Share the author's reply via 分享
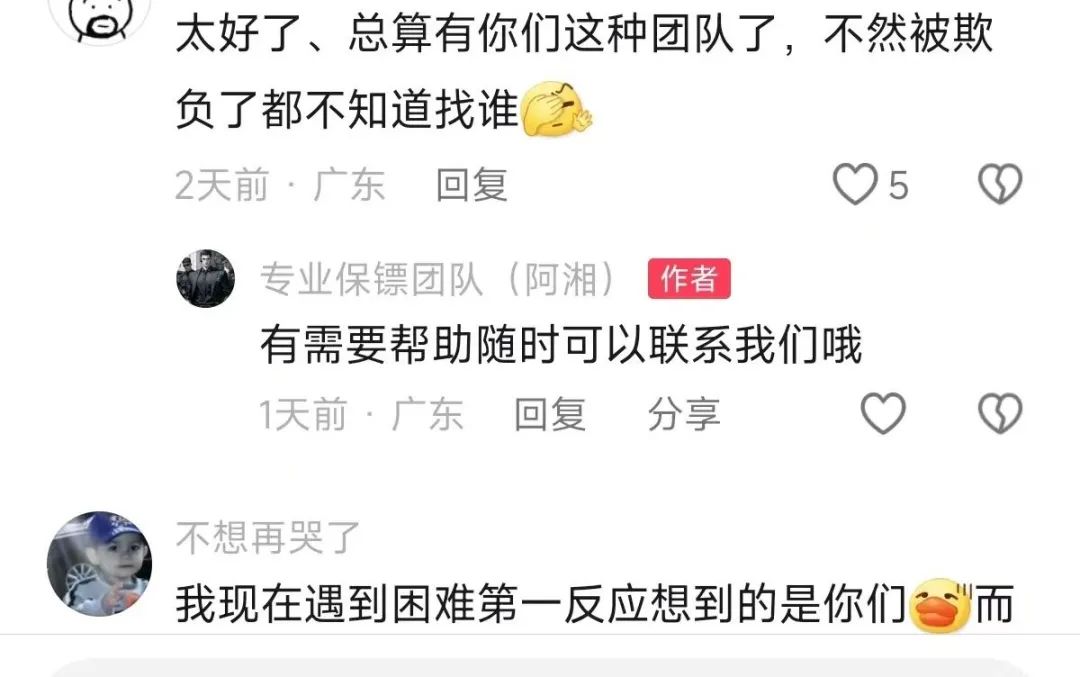 click(x=684, y=415)
